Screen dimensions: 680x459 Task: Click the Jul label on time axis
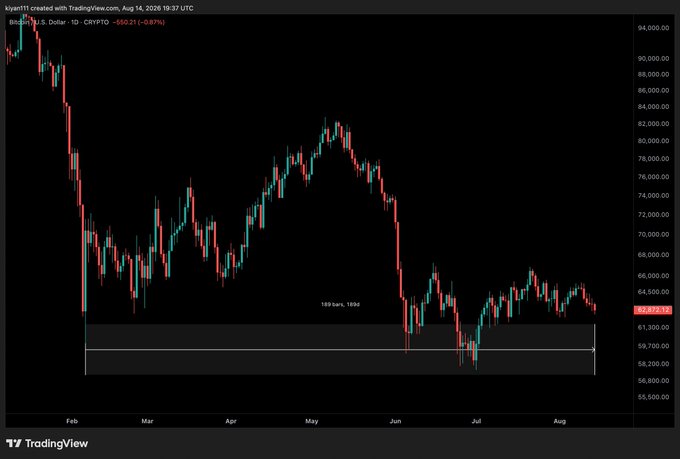click(476, 421)
